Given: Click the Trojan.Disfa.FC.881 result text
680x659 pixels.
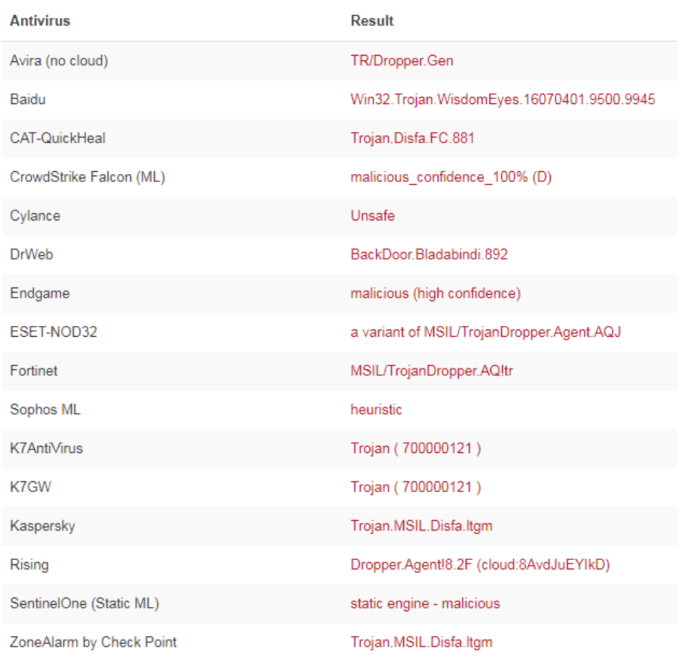Looking at the screenshot, I should point(413,138).
